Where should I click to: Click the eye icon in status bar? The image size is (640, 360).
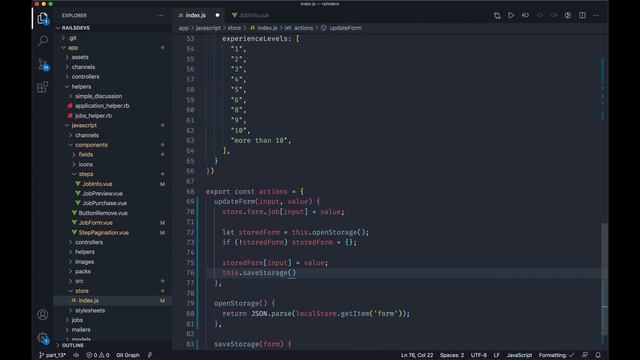(76, 355)
